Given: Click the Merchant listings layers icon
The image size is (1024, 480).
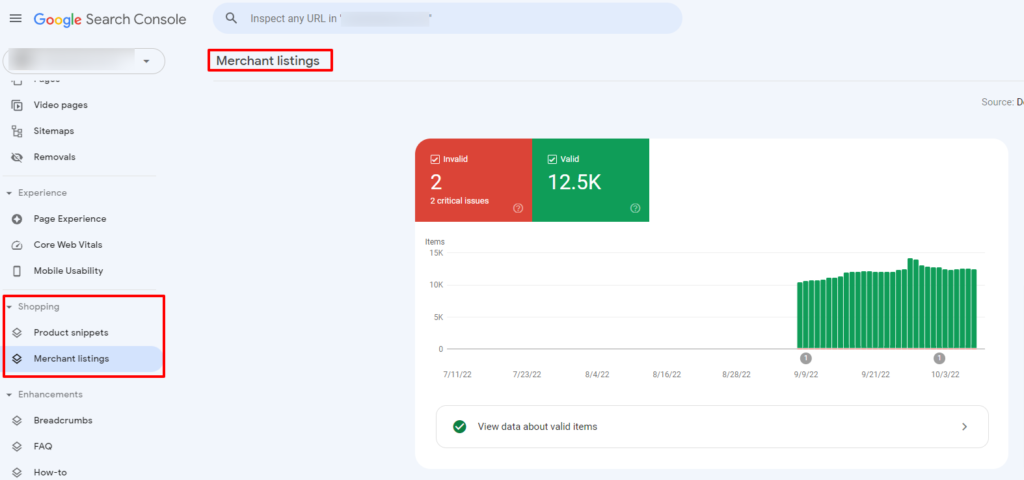Looking at the screenshot, I should pos(18,359).
